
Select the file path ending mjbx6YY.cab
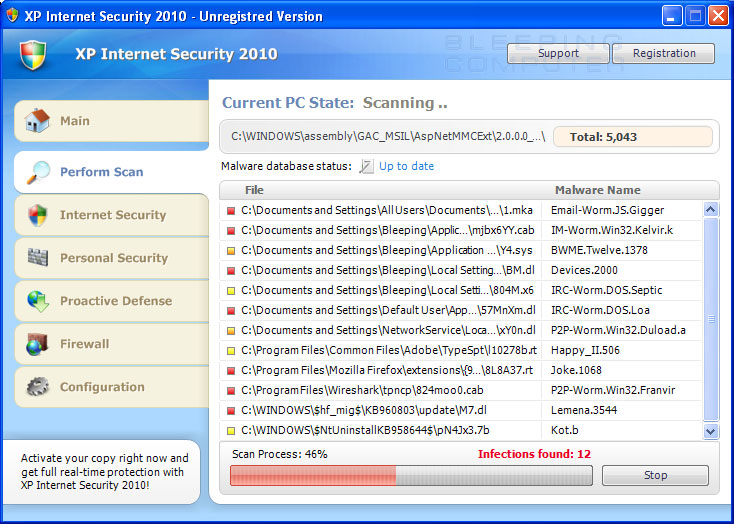[388, 231]
